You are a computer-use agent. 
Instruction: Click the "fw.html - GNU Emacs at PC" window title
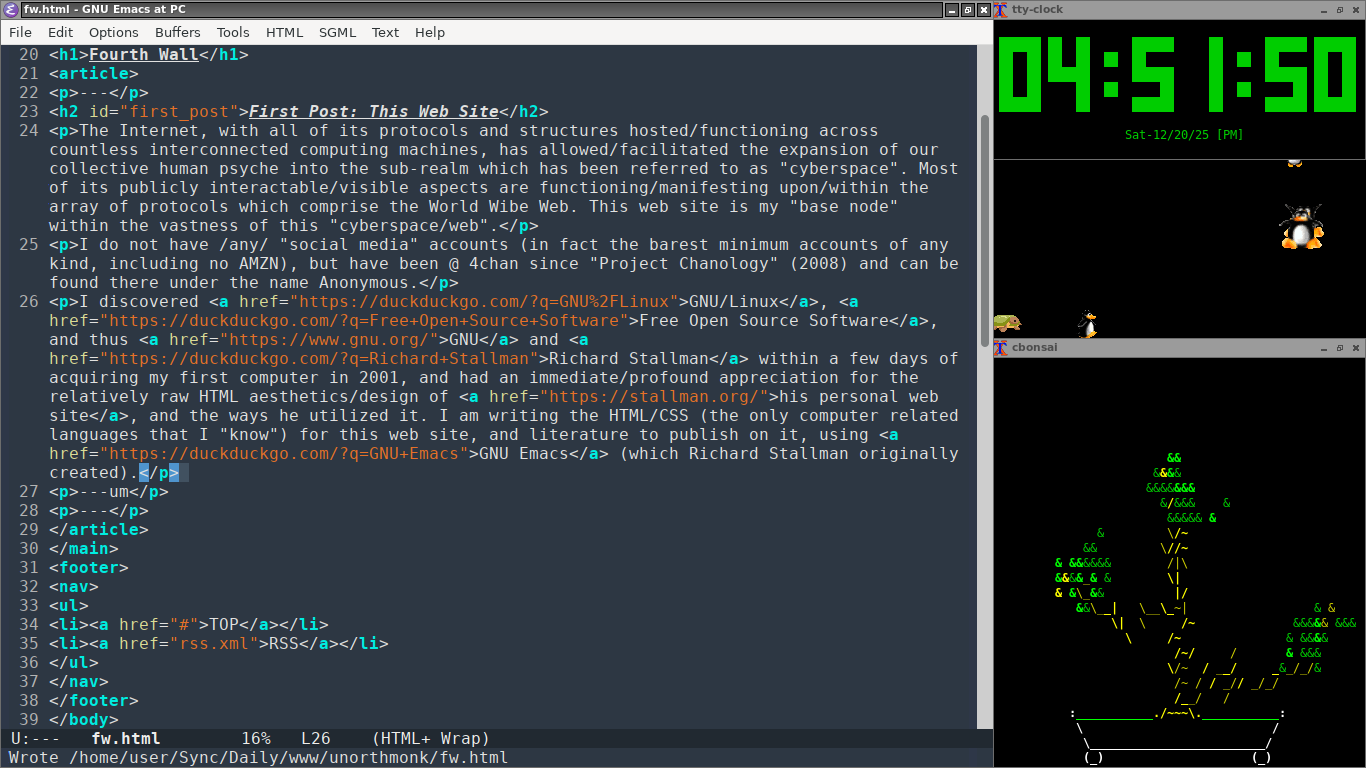[x=105, y=10]
